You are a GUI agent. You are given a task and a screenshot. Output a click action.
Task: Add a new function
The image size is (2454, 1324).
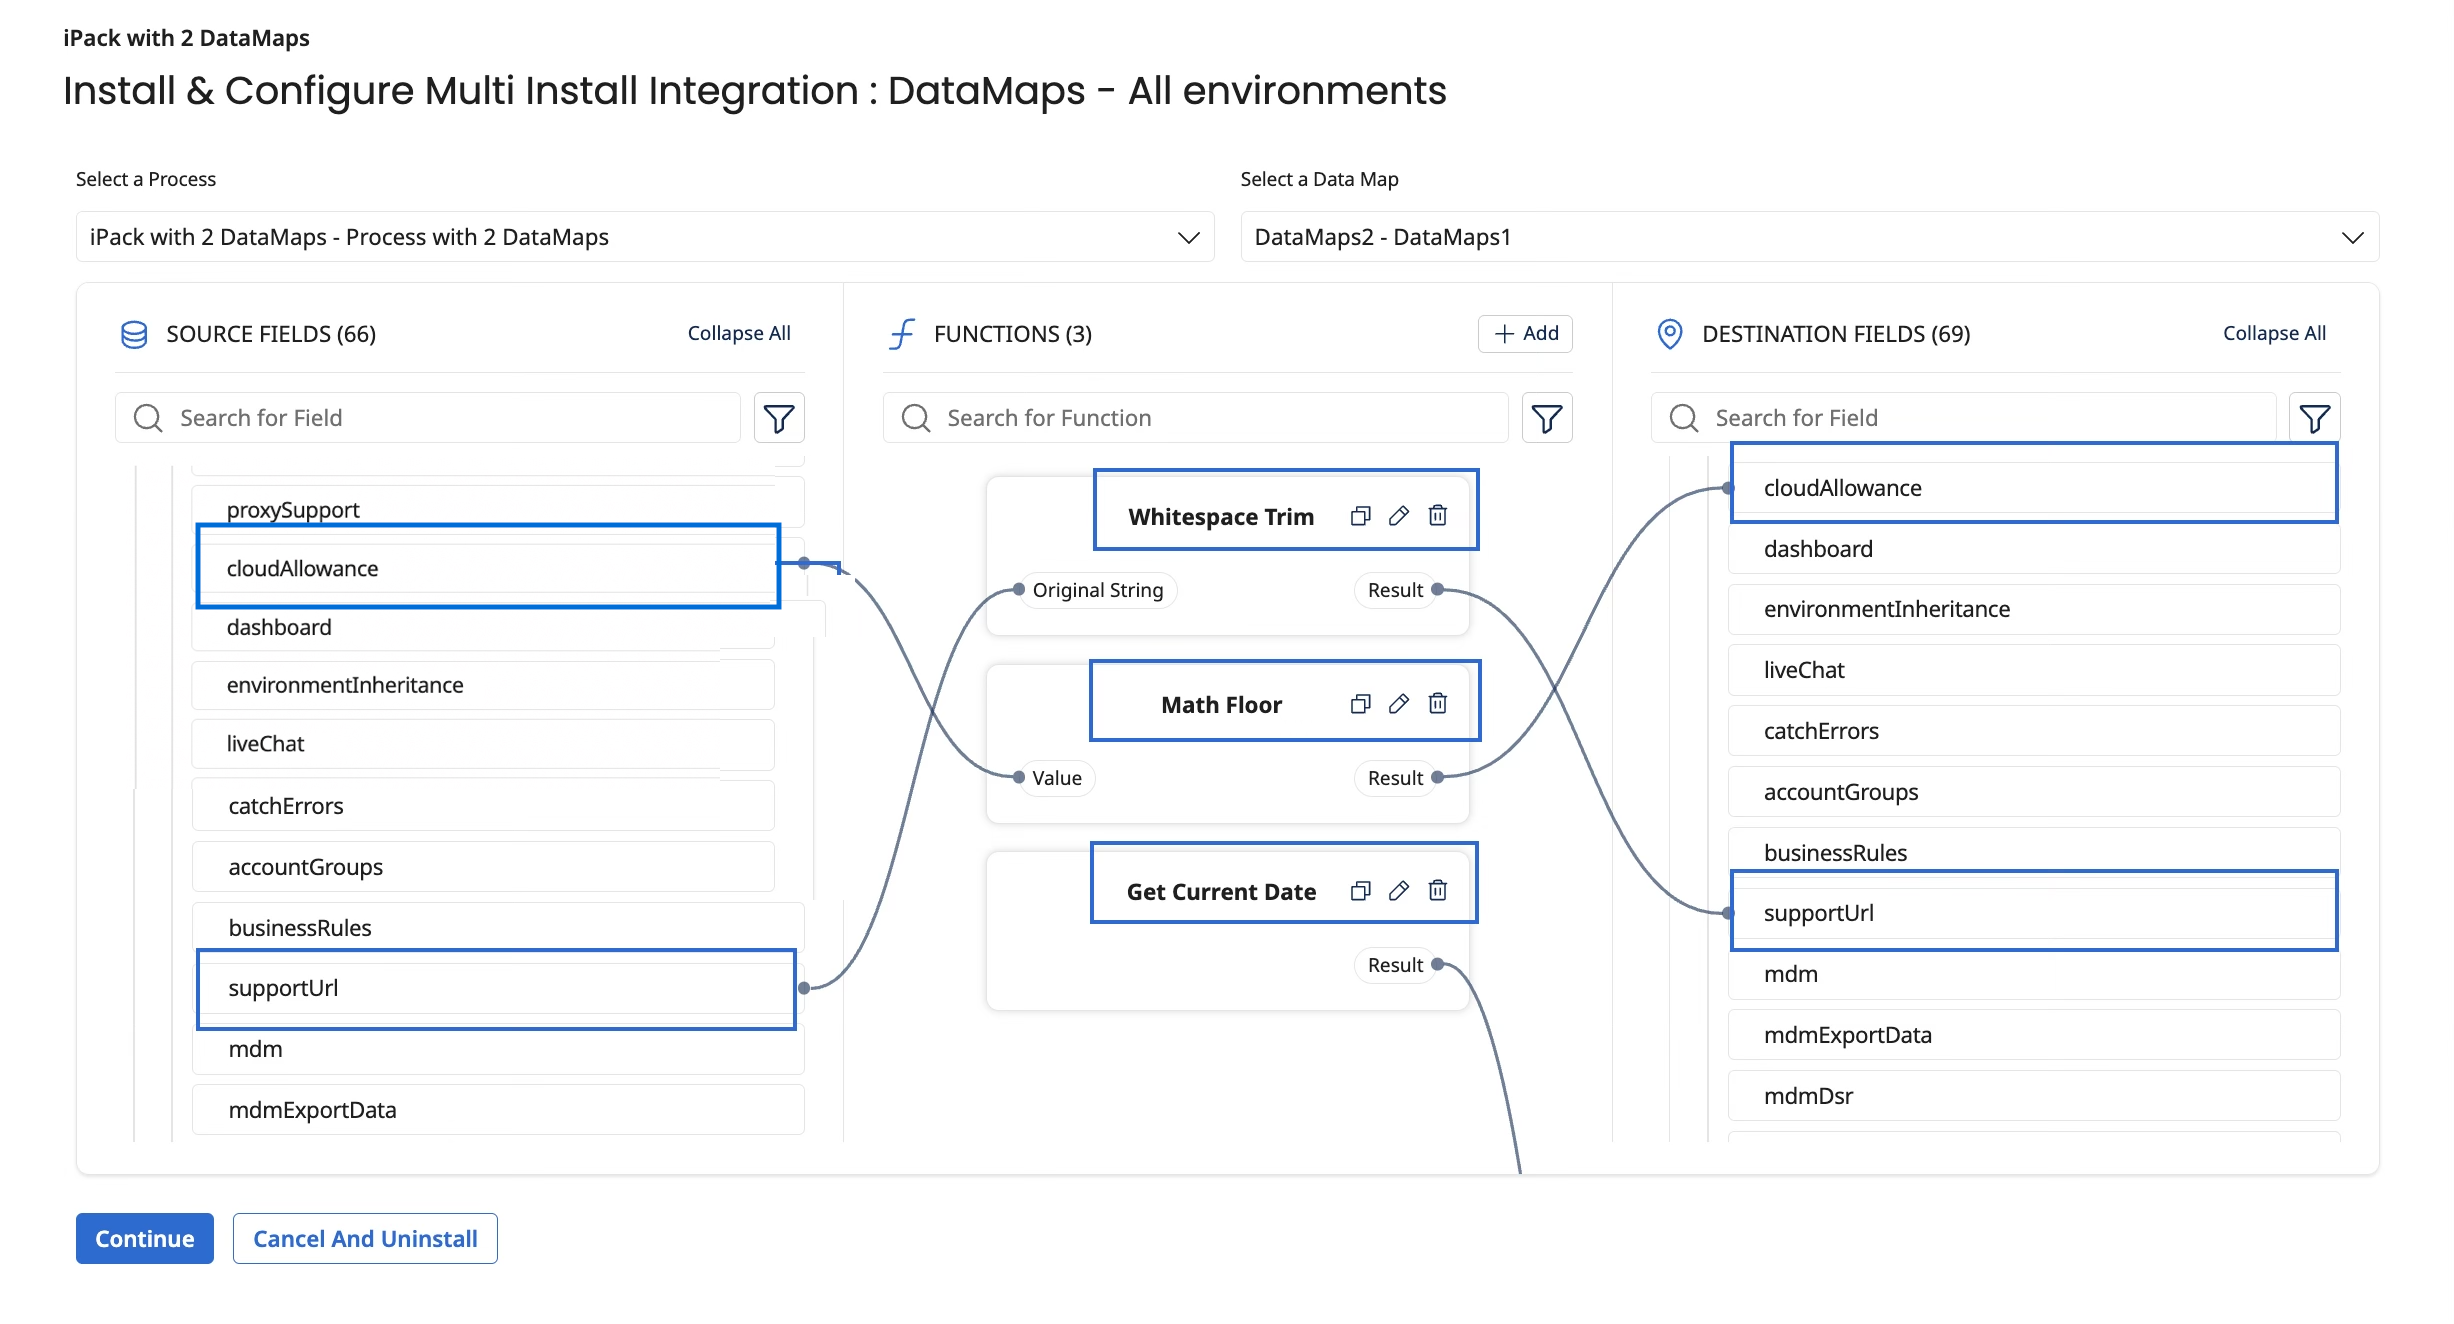[x=1525, y=334]
